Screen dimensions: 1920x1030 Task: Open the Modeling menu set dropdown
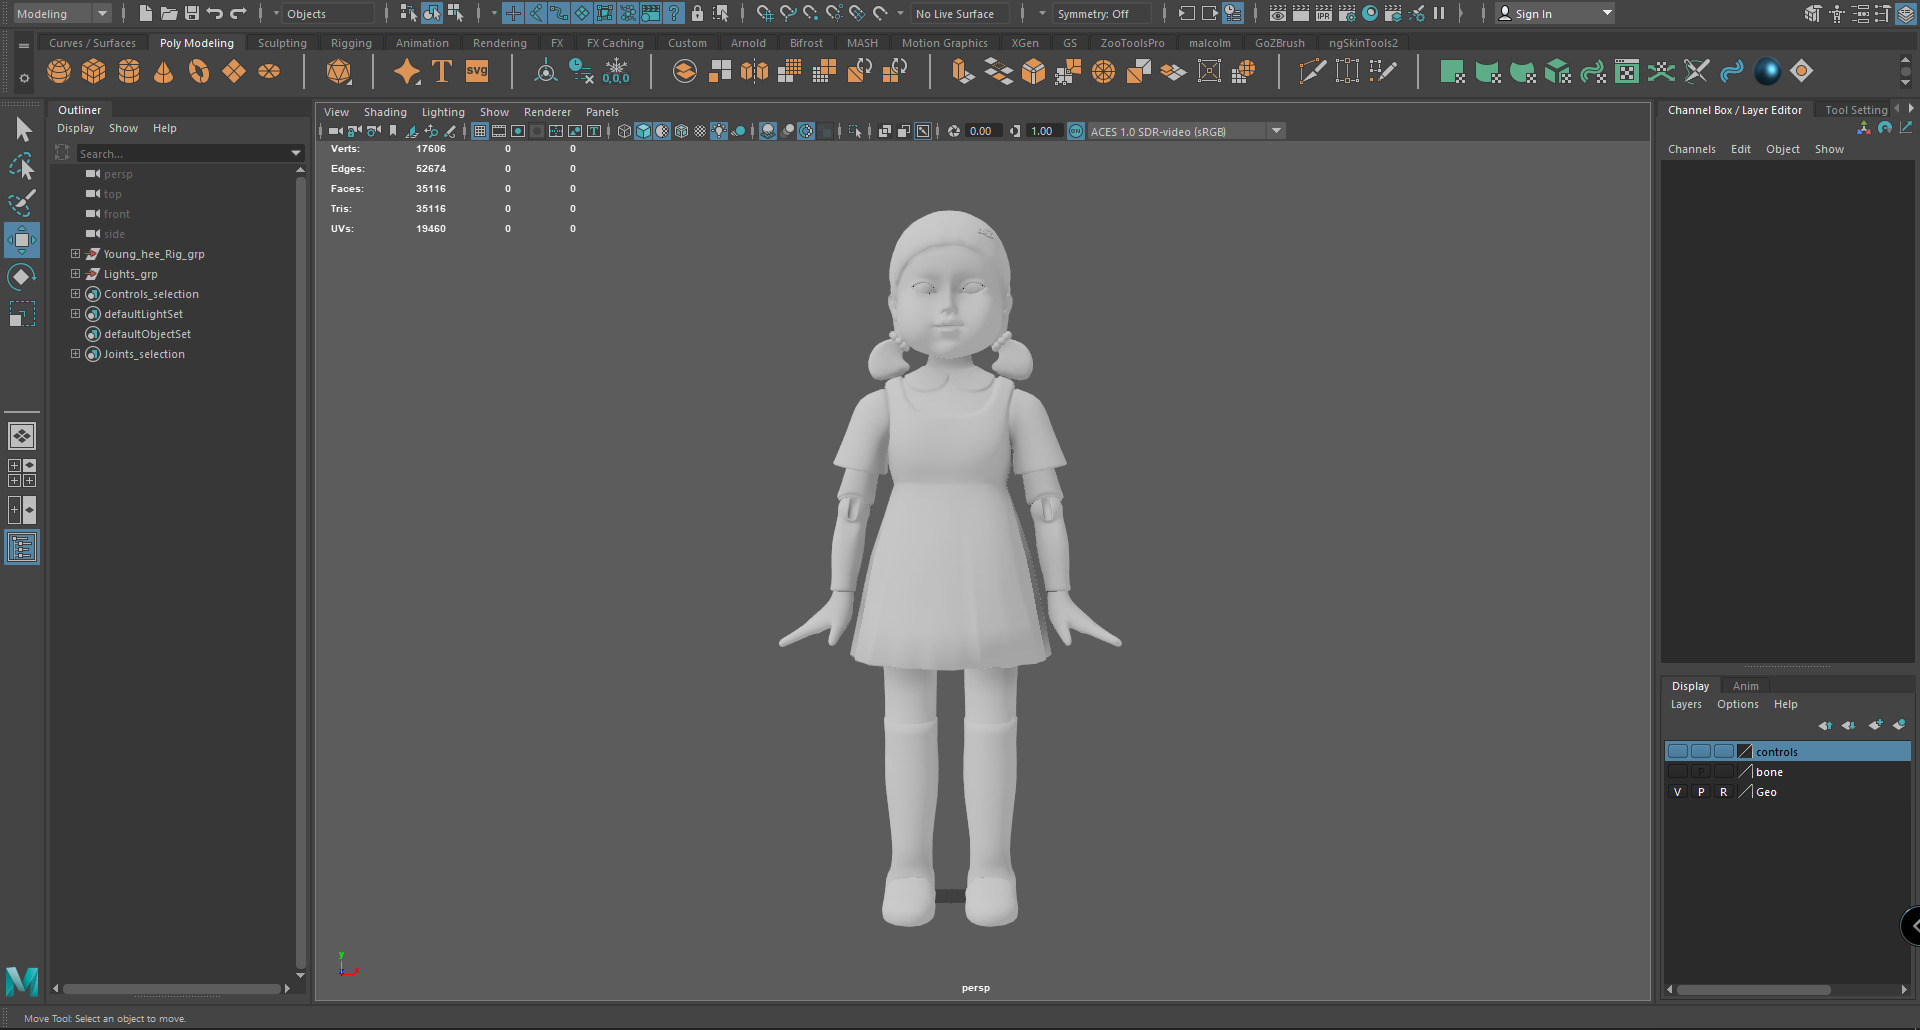point(62,13)
